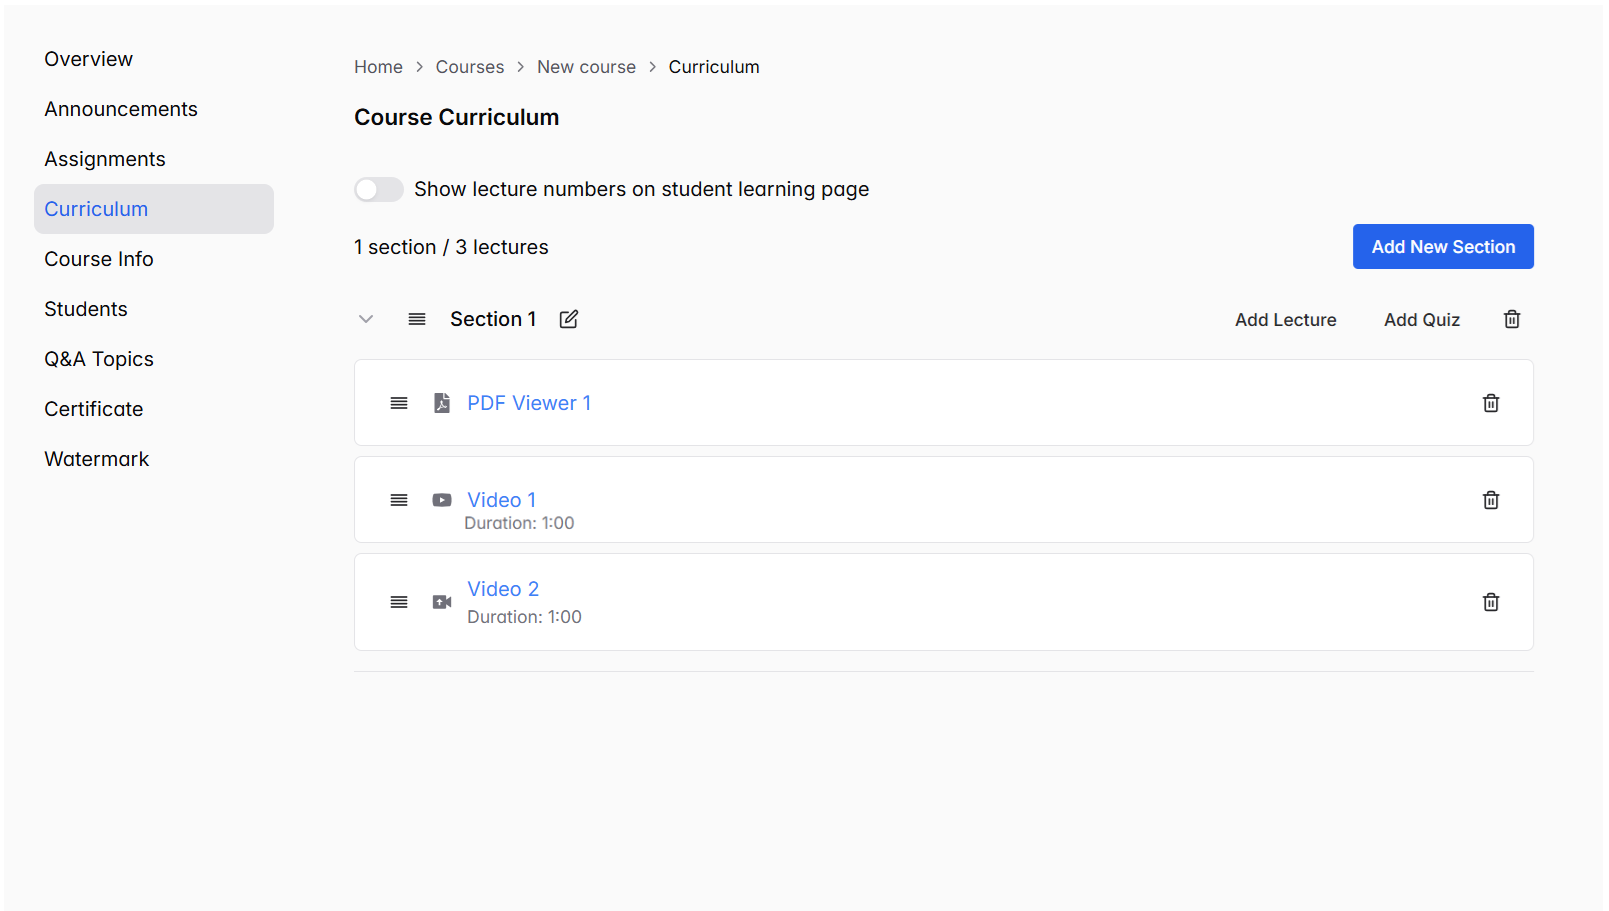Select the Watermark sidebar item
1609x911 pixels.
(x=96, y=458)
